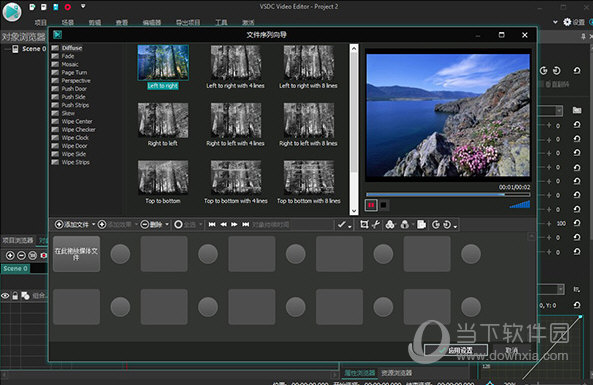
Task: Rotate clockwise in wizard toolbar
Action: click(x=447, y=225)
